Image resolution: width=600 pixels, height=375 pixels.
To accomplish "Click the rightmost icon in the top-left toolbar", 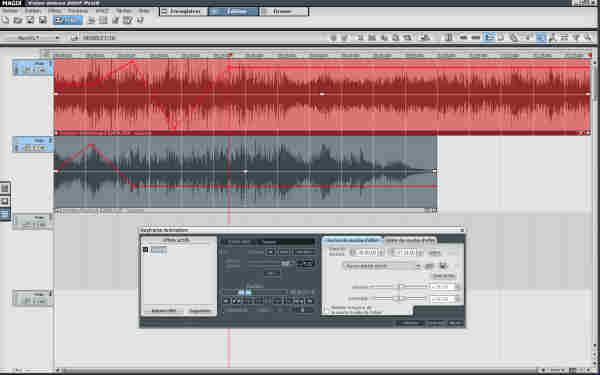I will (x=140, y=20).
